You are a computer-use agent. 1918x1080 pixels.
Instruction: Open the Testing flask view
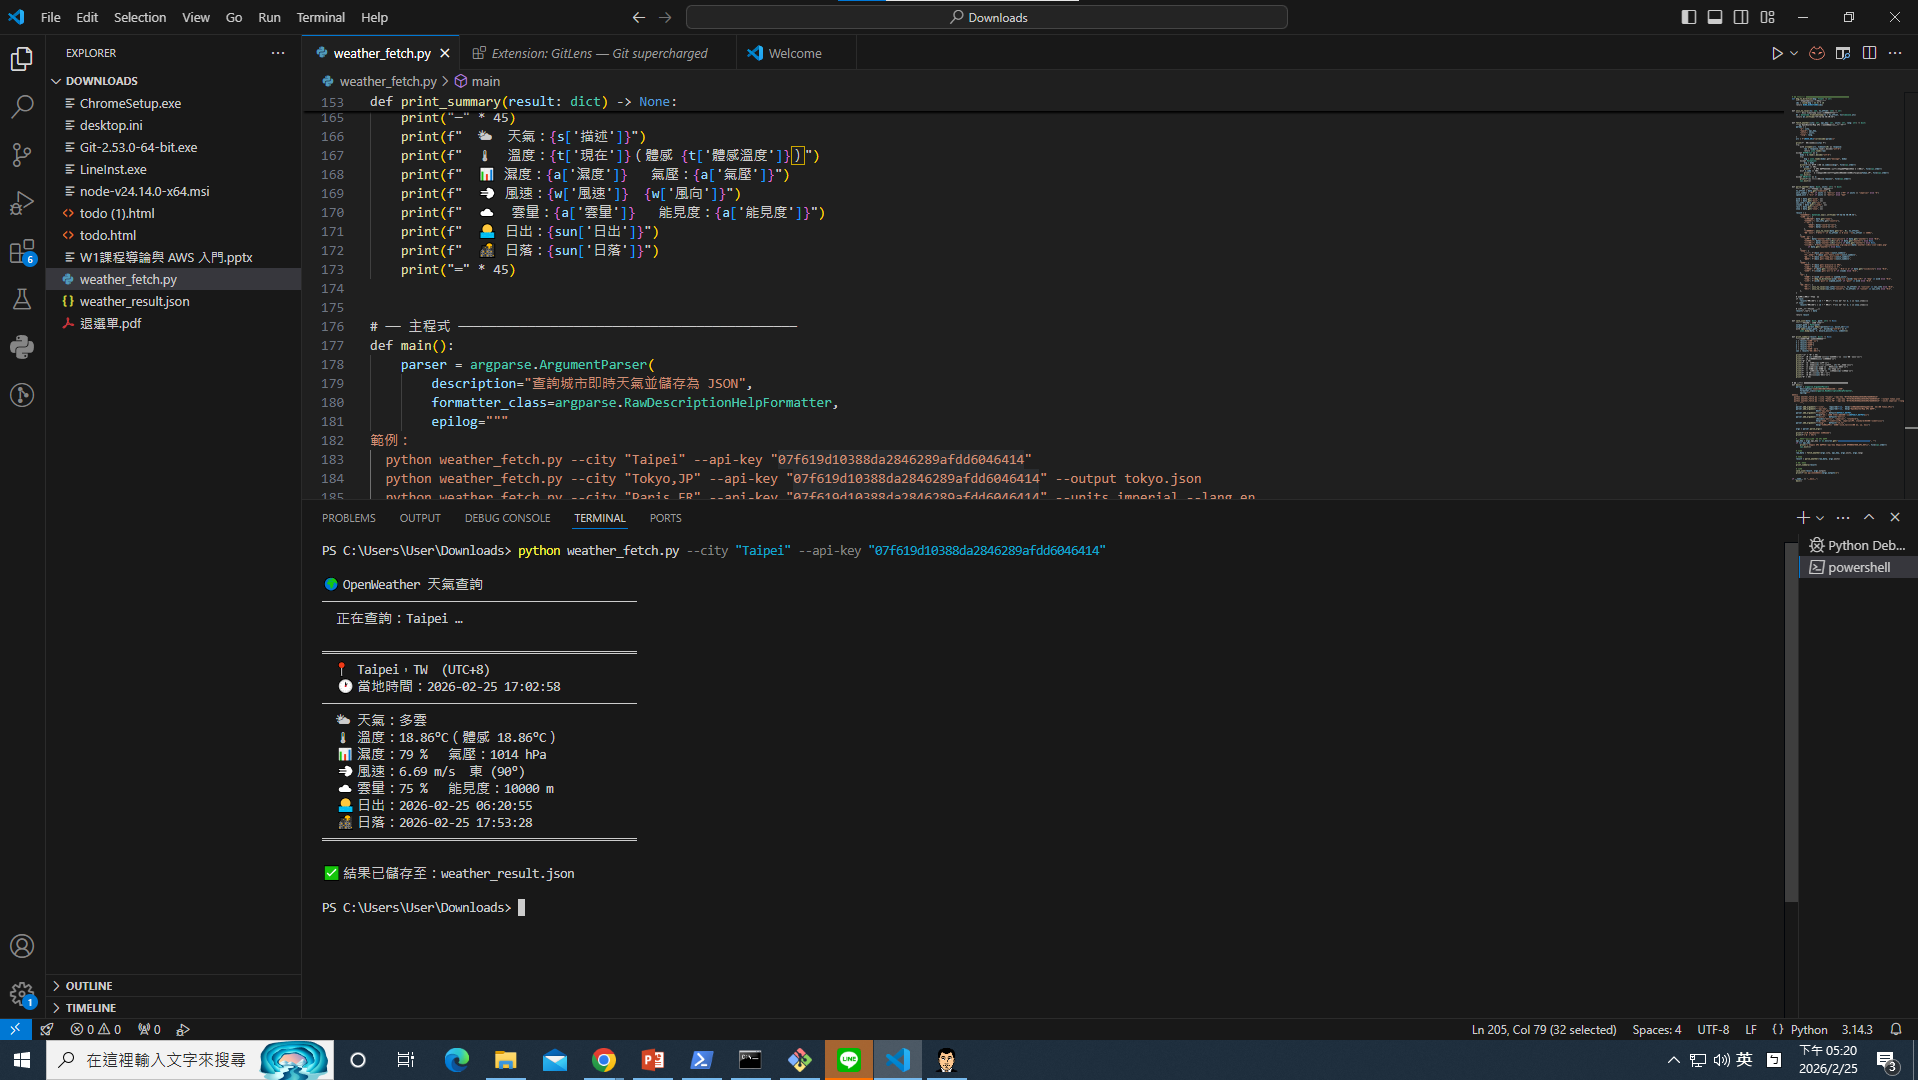click(x=22, y=299)
